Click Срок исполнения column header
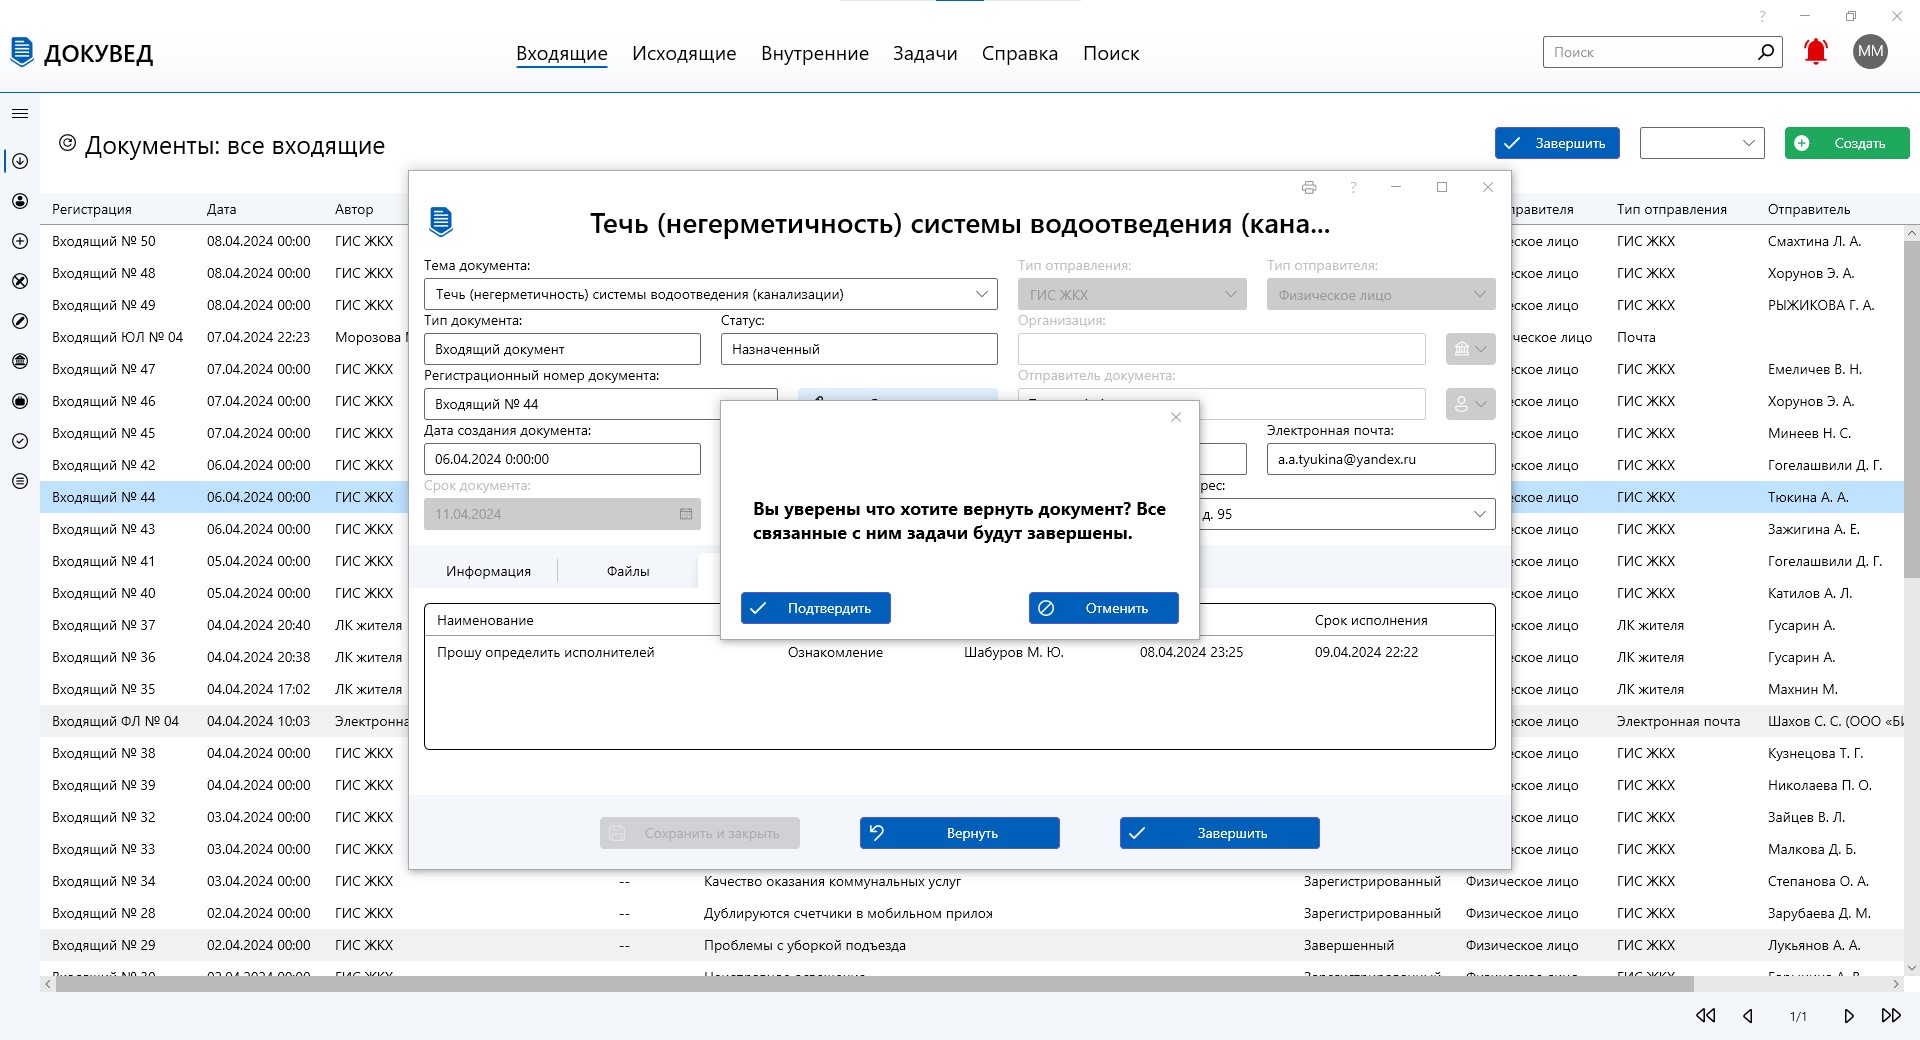The height and width of the screenshot is (1040, 1920). (1371, 620)
